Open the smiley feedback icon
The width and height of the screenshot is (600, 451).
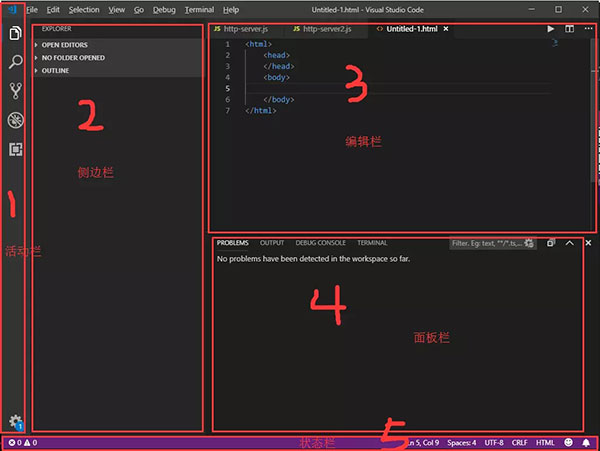[x=568, y=442]
